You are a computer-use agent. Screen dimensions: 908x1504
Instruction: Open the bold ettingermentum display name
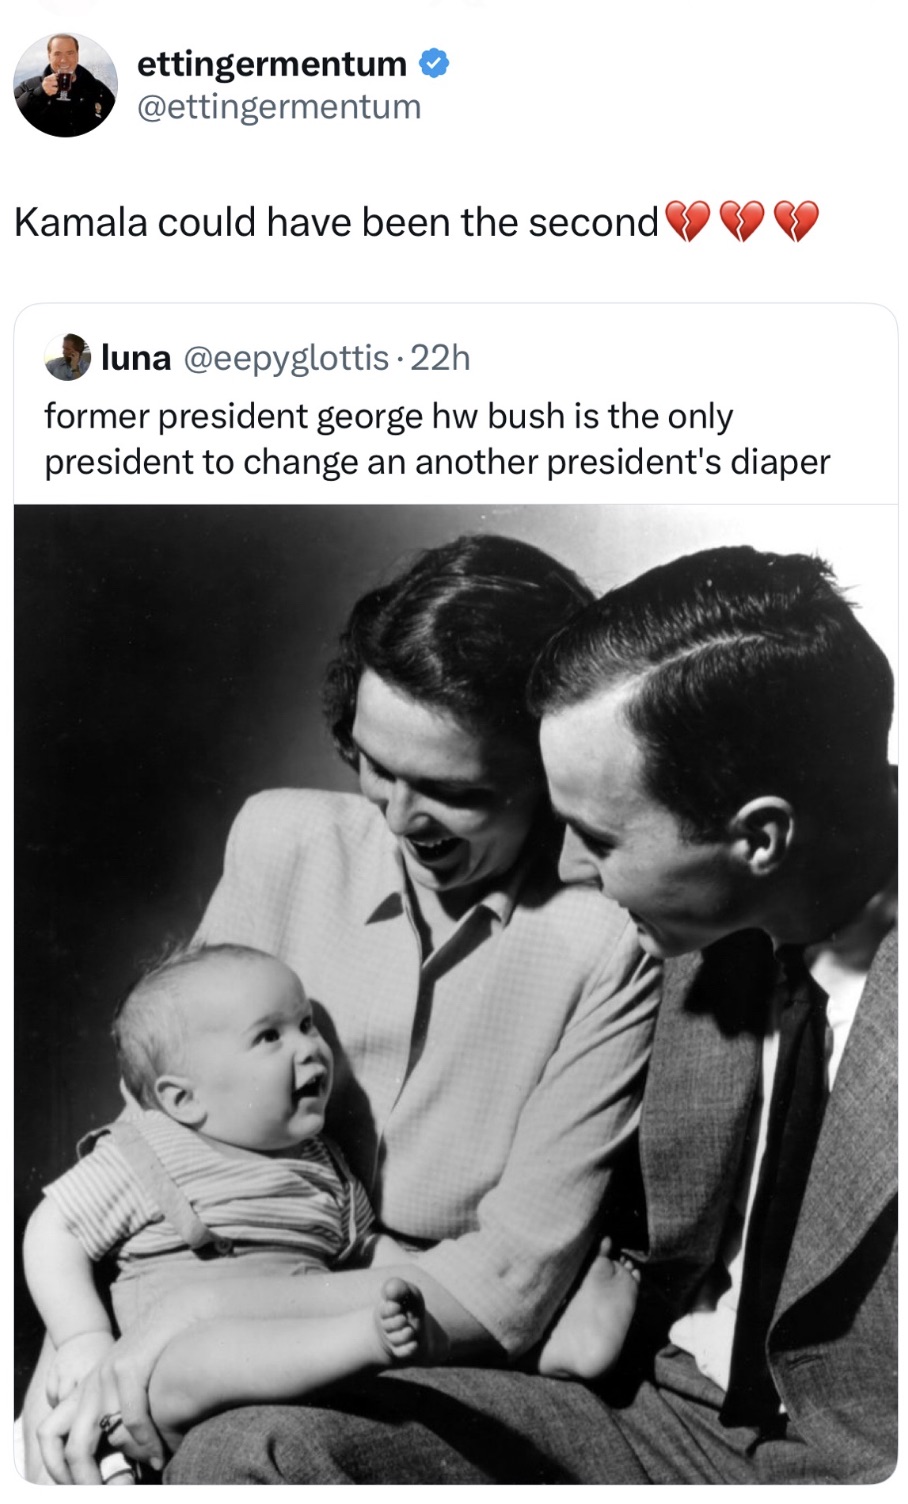272,64
